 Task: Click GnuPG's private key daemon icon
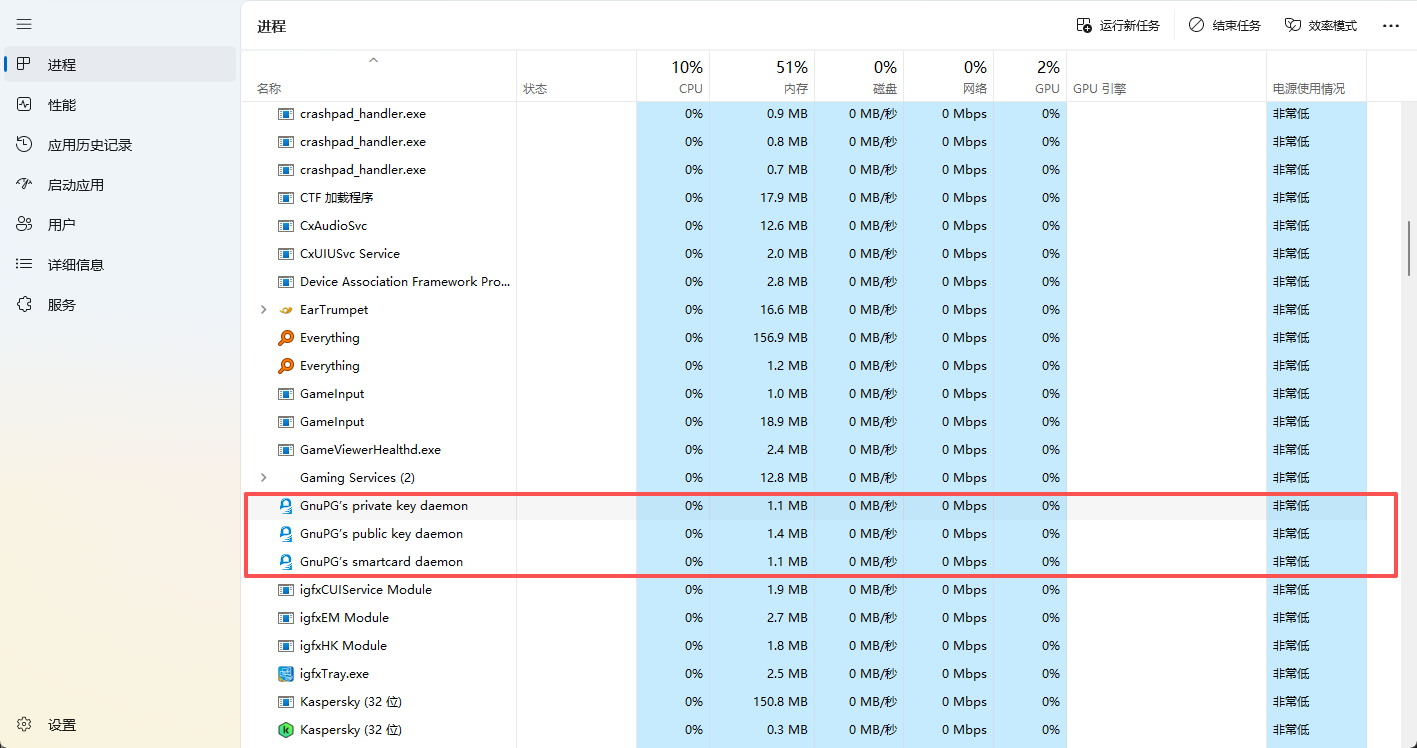tap(286, 506)
